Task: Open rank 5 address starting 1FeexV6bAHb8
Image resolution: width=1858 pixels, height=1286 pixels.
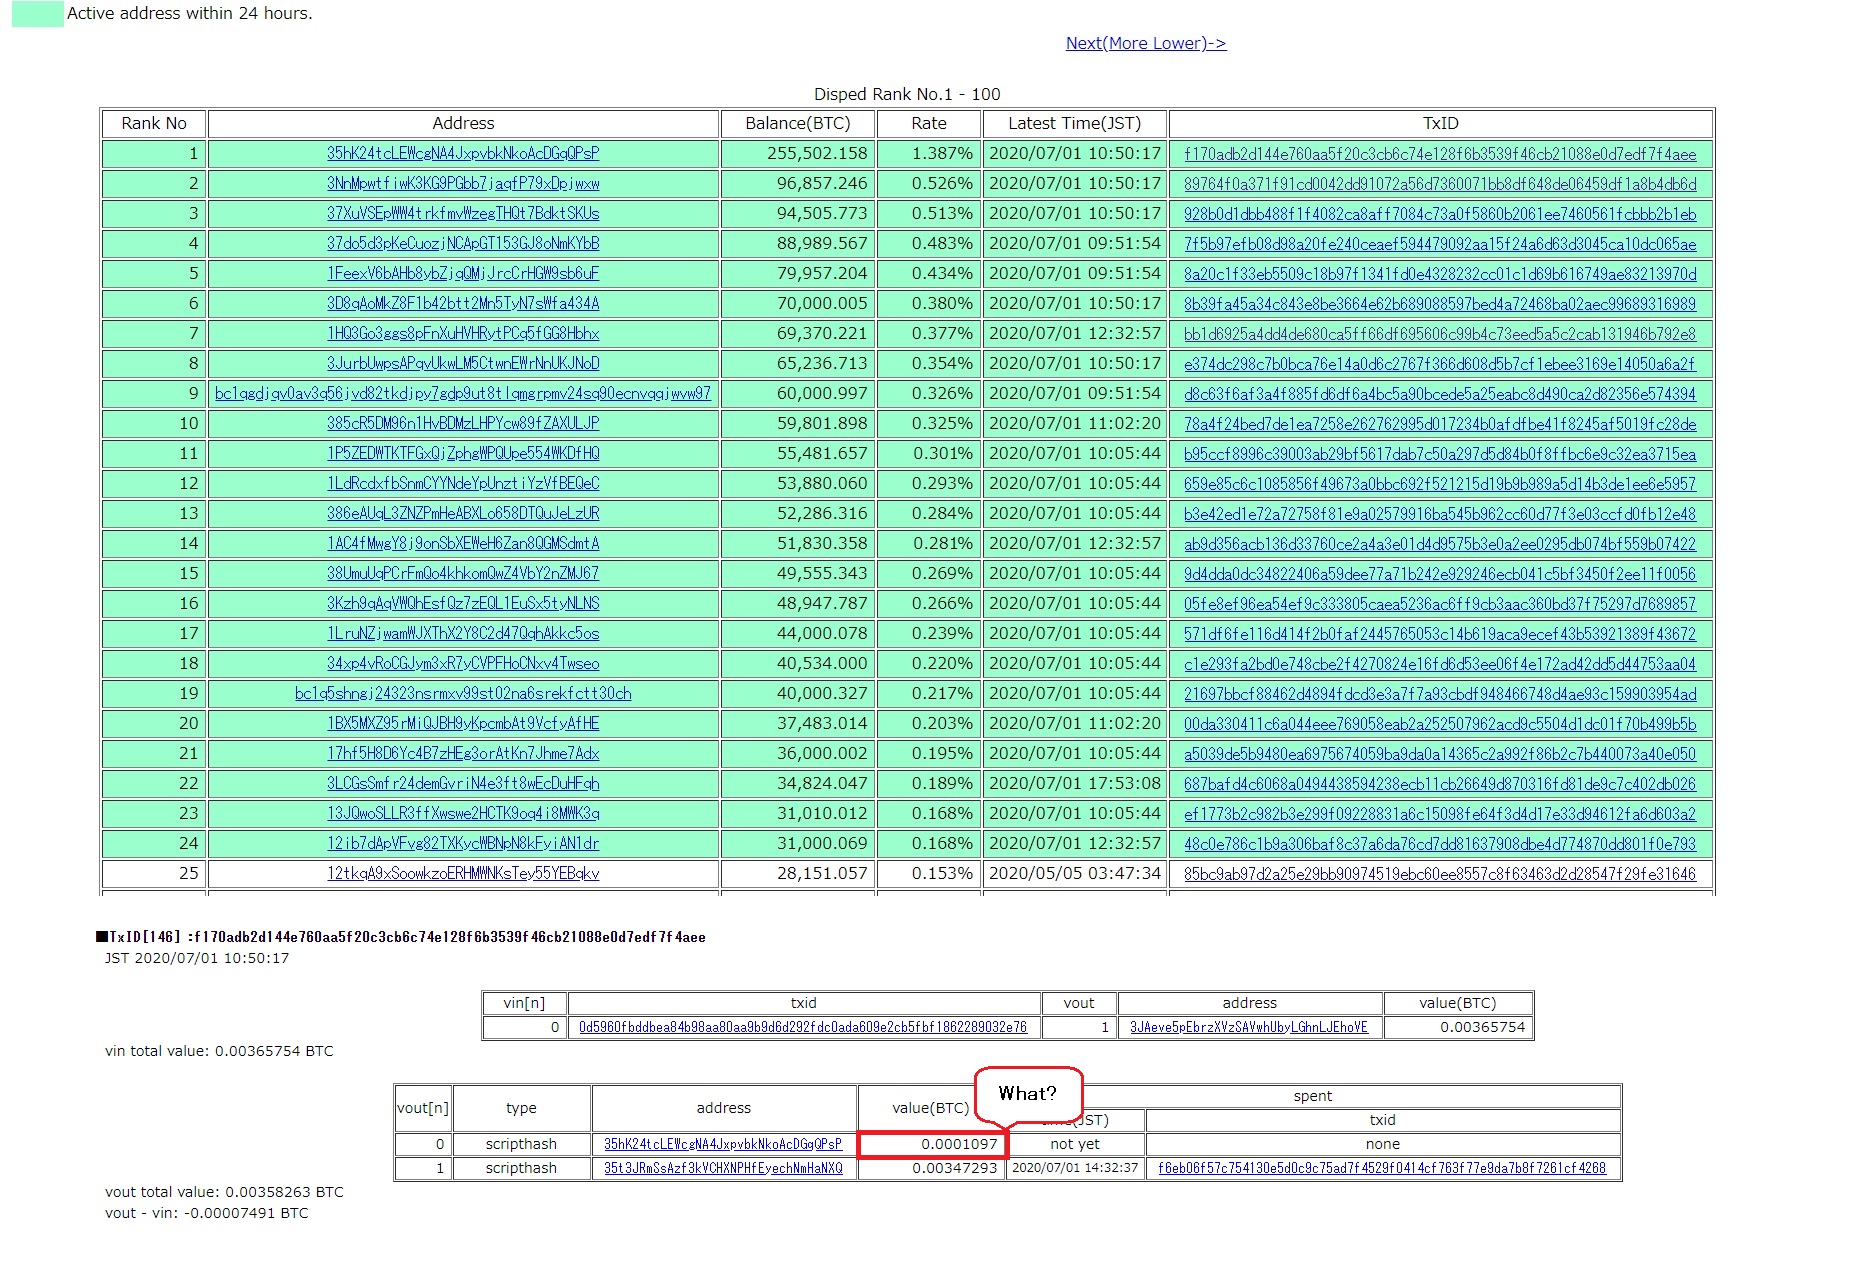Action: click(x=463, y=273)
